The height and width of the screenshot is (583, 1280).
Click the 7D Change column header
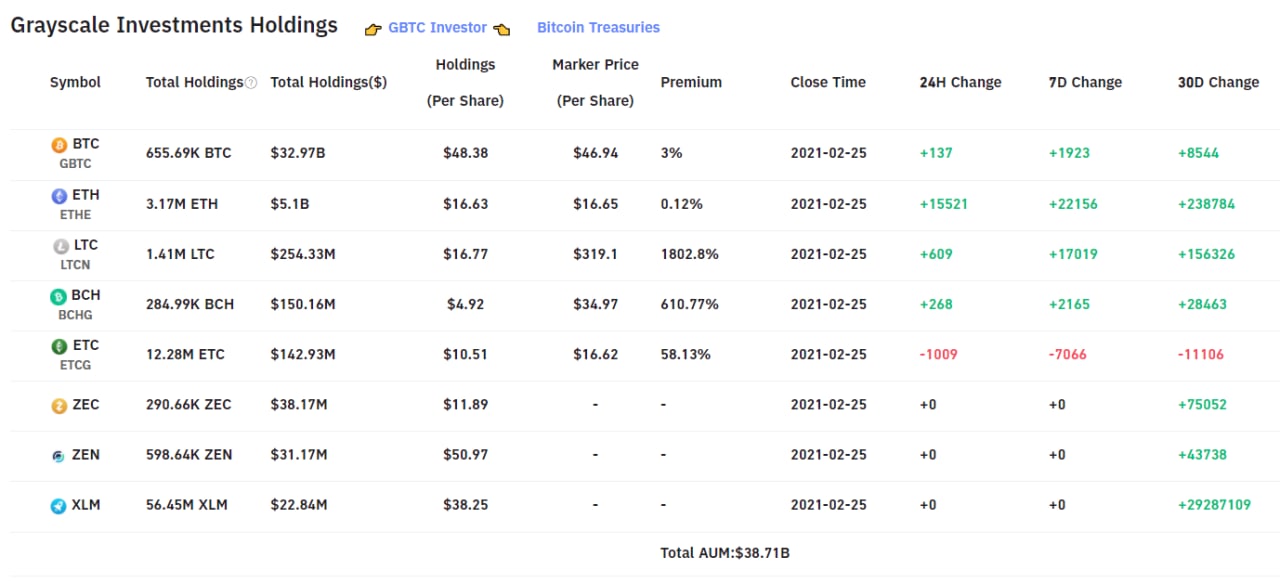tap(1085, 82)
